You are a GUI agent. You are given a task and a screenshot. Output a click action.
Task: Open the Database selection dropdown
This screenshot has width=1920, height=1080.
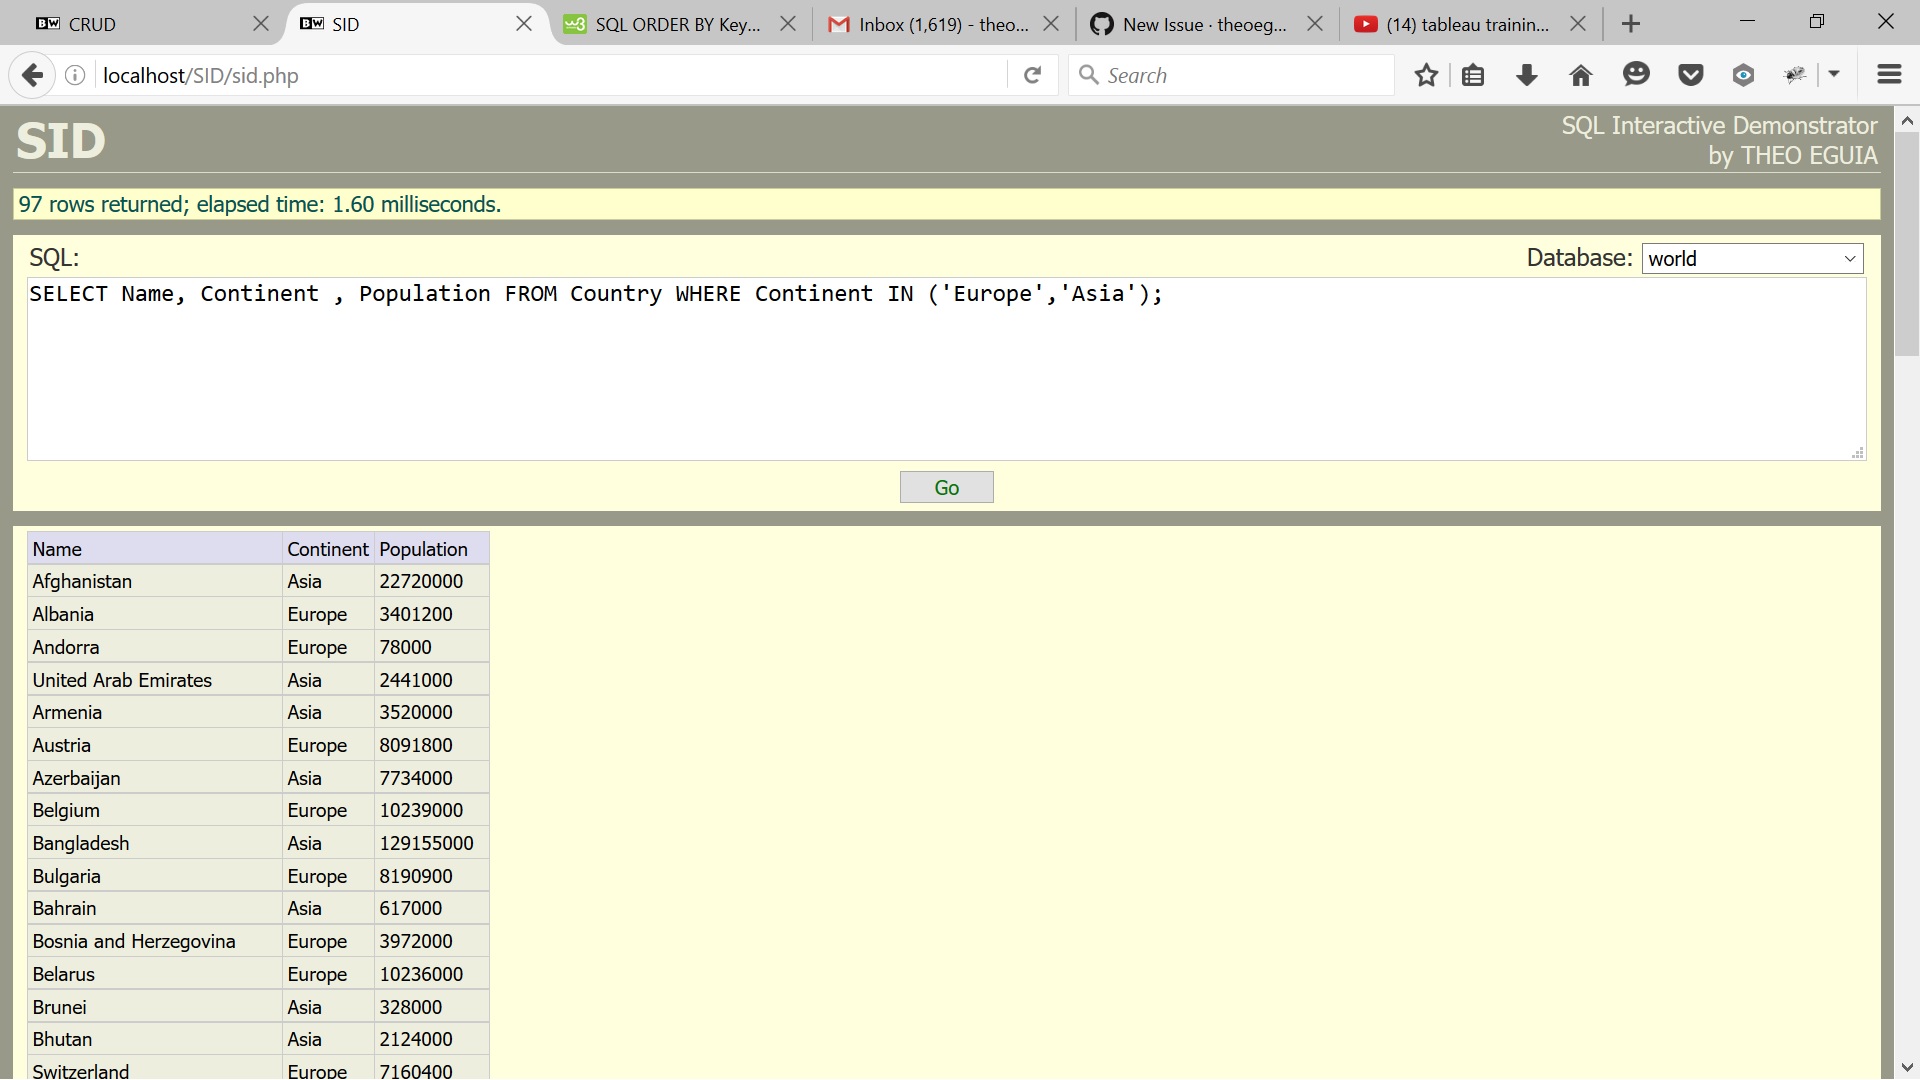[x=1752, y=258]
